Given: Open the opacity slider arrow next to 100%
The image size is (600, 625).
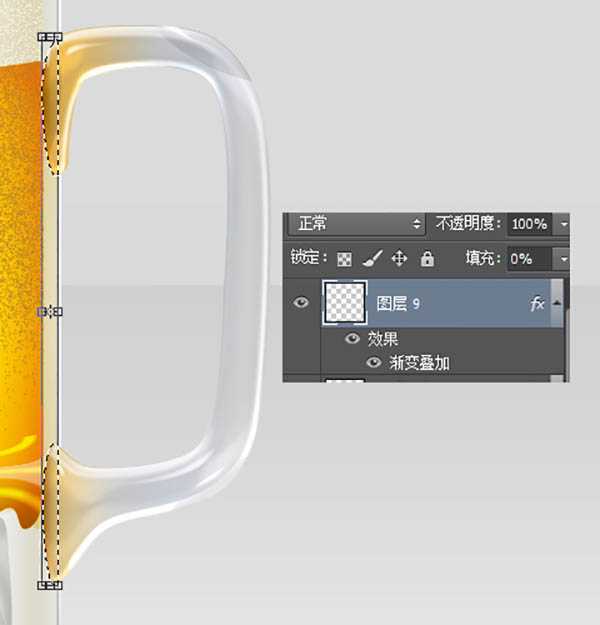Looking at the screenshot, I should tap(563, 224).
